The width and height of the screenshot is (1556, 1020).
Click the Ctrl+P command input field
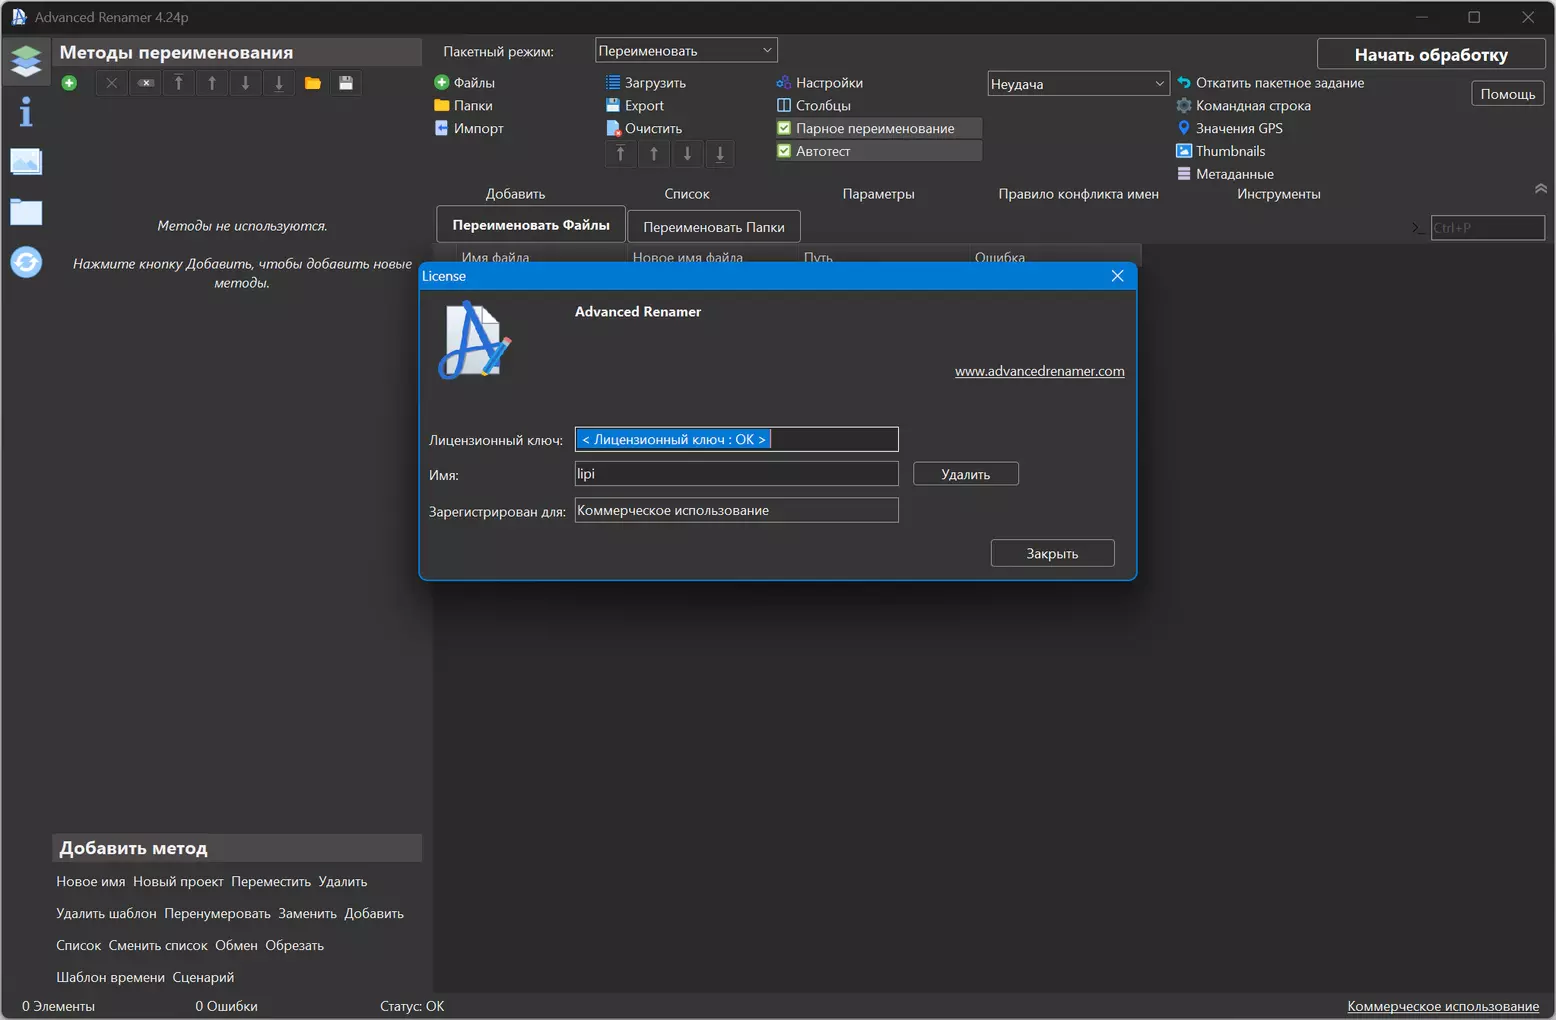click(1488, 228)
